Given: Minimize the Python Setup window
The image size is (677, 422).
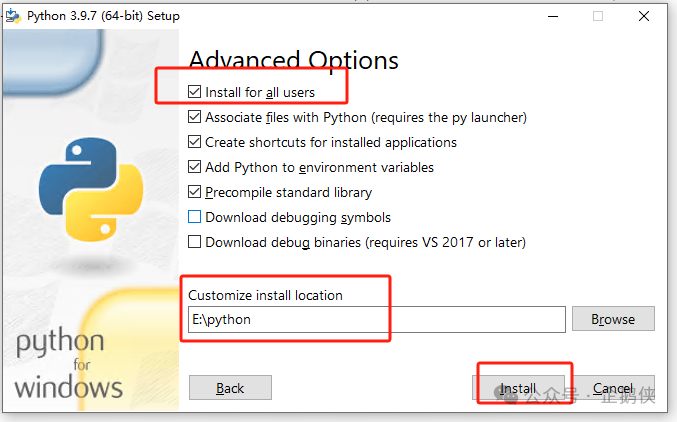Looking at the screenshot, I should pyautogui.click(x=553, y=16).
